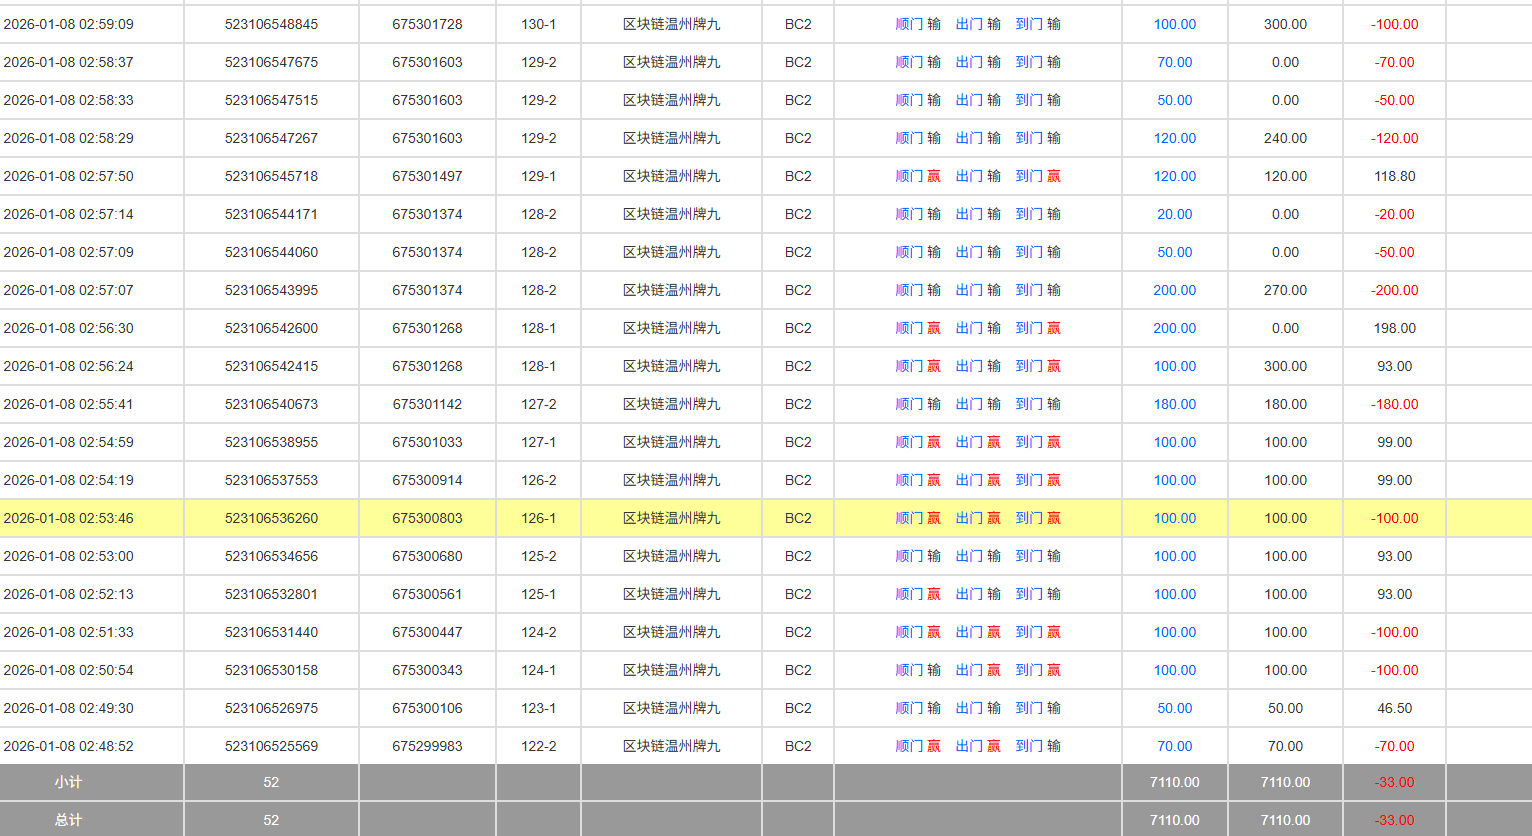1532x836 pixels.
Task: Click the 总计 total label
Action: (x=68, y=820)
